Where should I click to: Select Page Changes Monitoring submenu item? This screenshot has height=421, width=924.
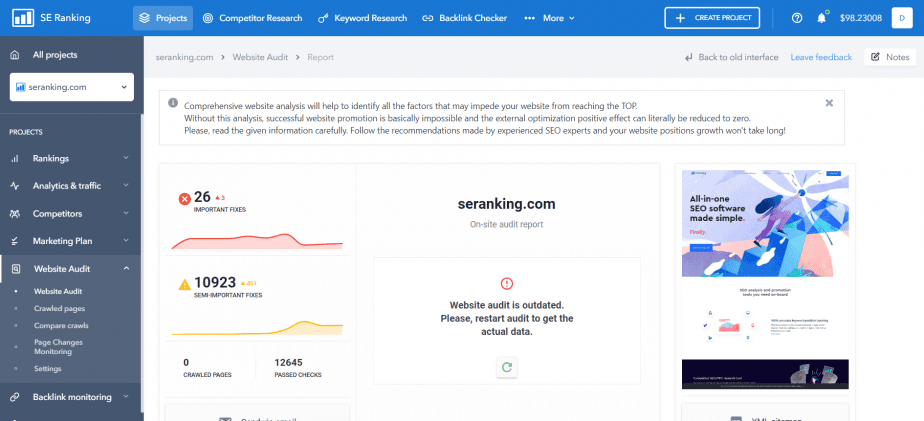(x=58, y=347)
